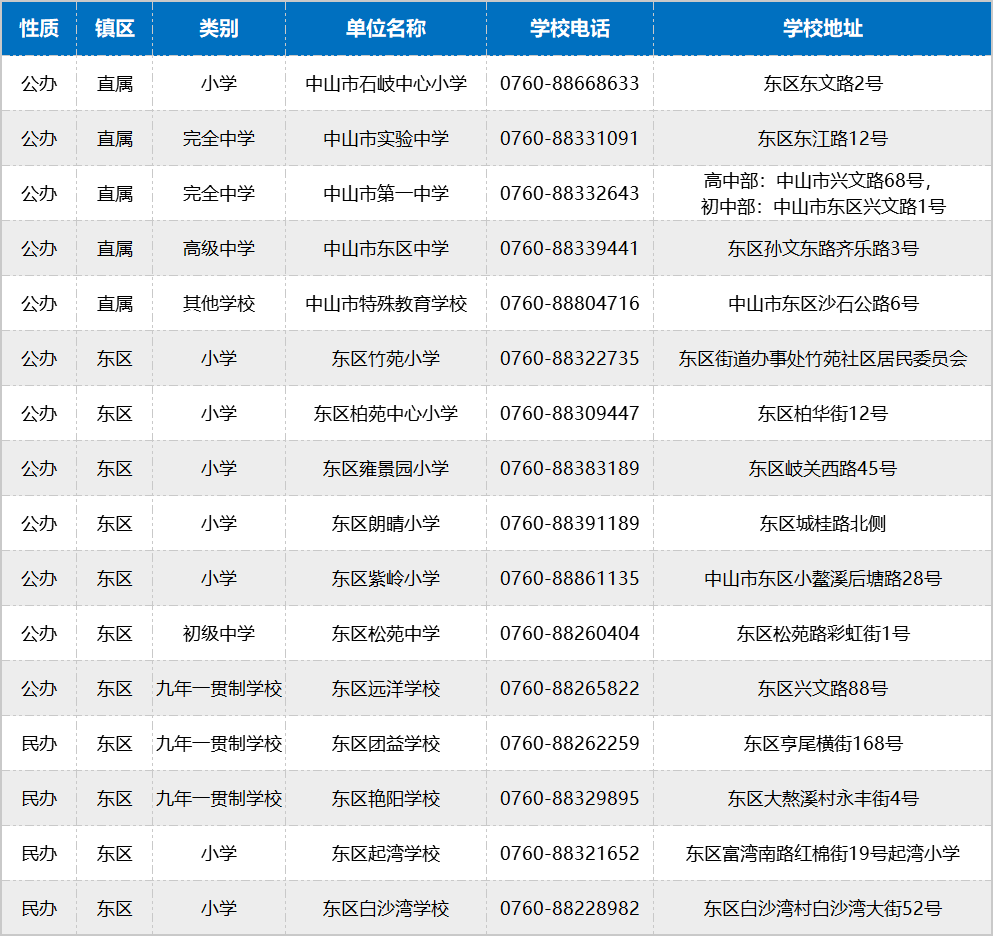Select school name 东区朗晴小学
The width and height of the screenshot is (993, 936).
386,524
